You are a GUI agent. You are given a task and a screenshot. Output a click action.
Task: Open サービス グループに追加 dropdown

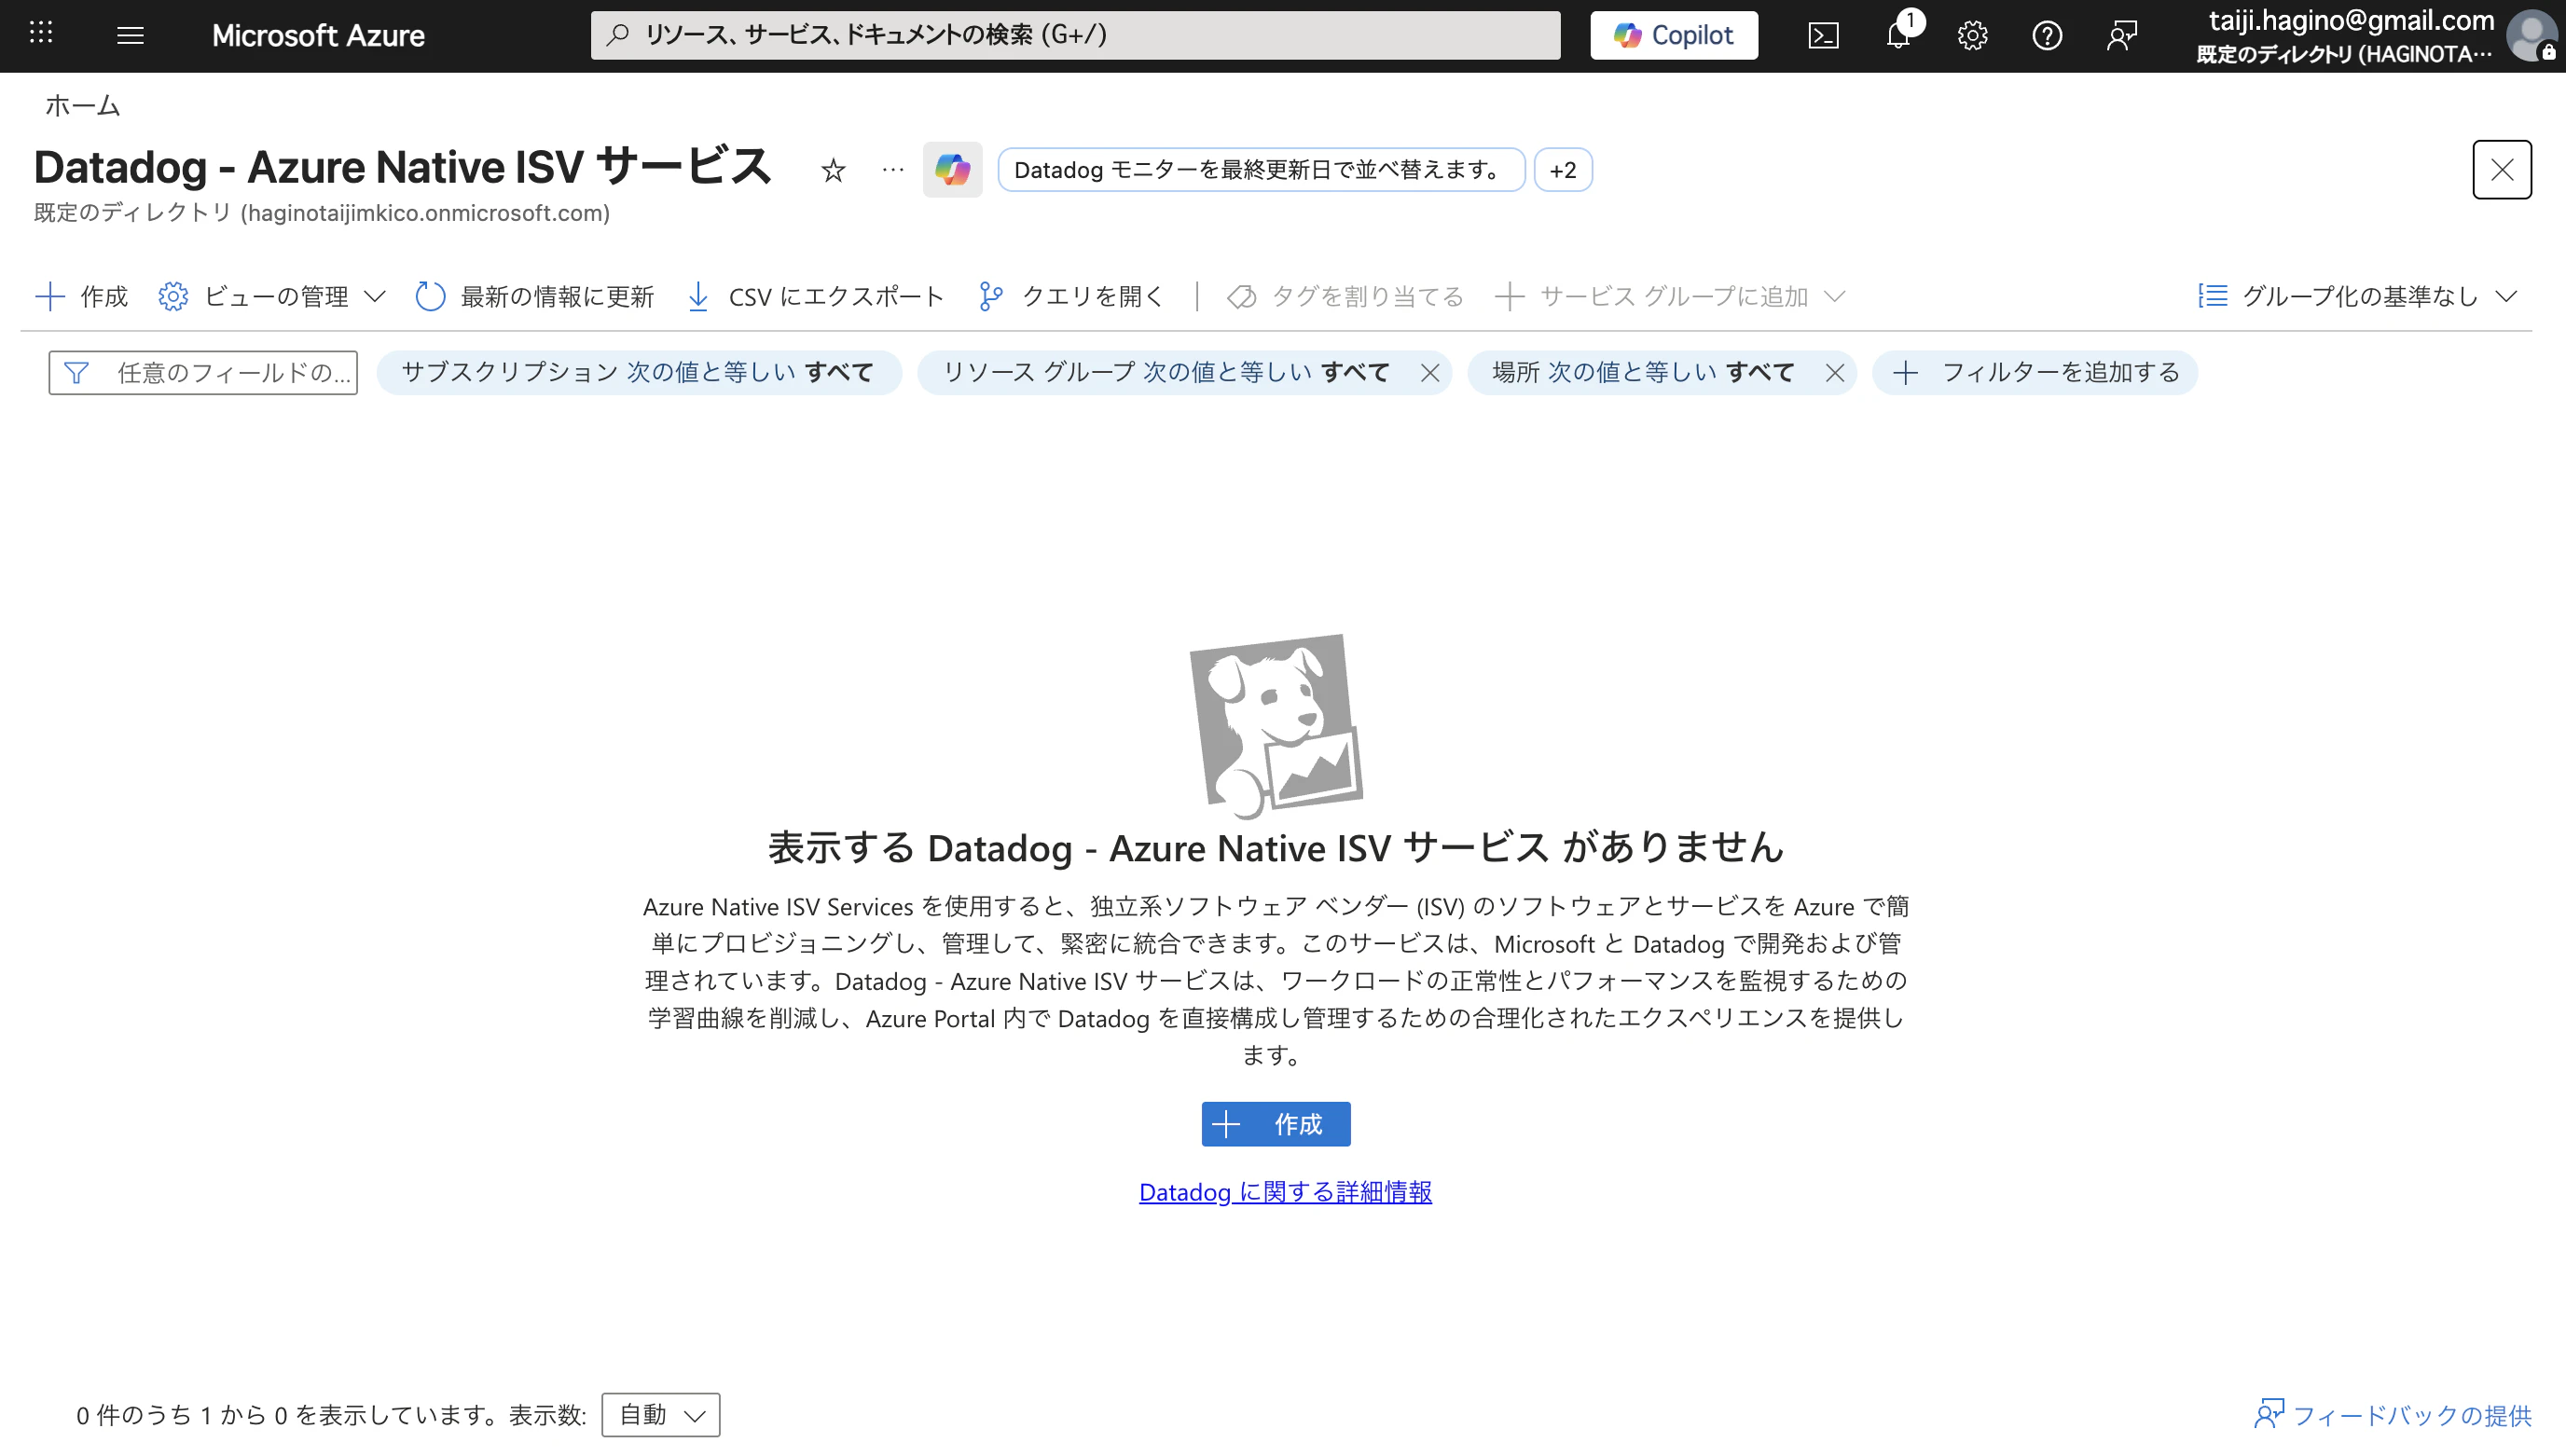point(1670,296)
